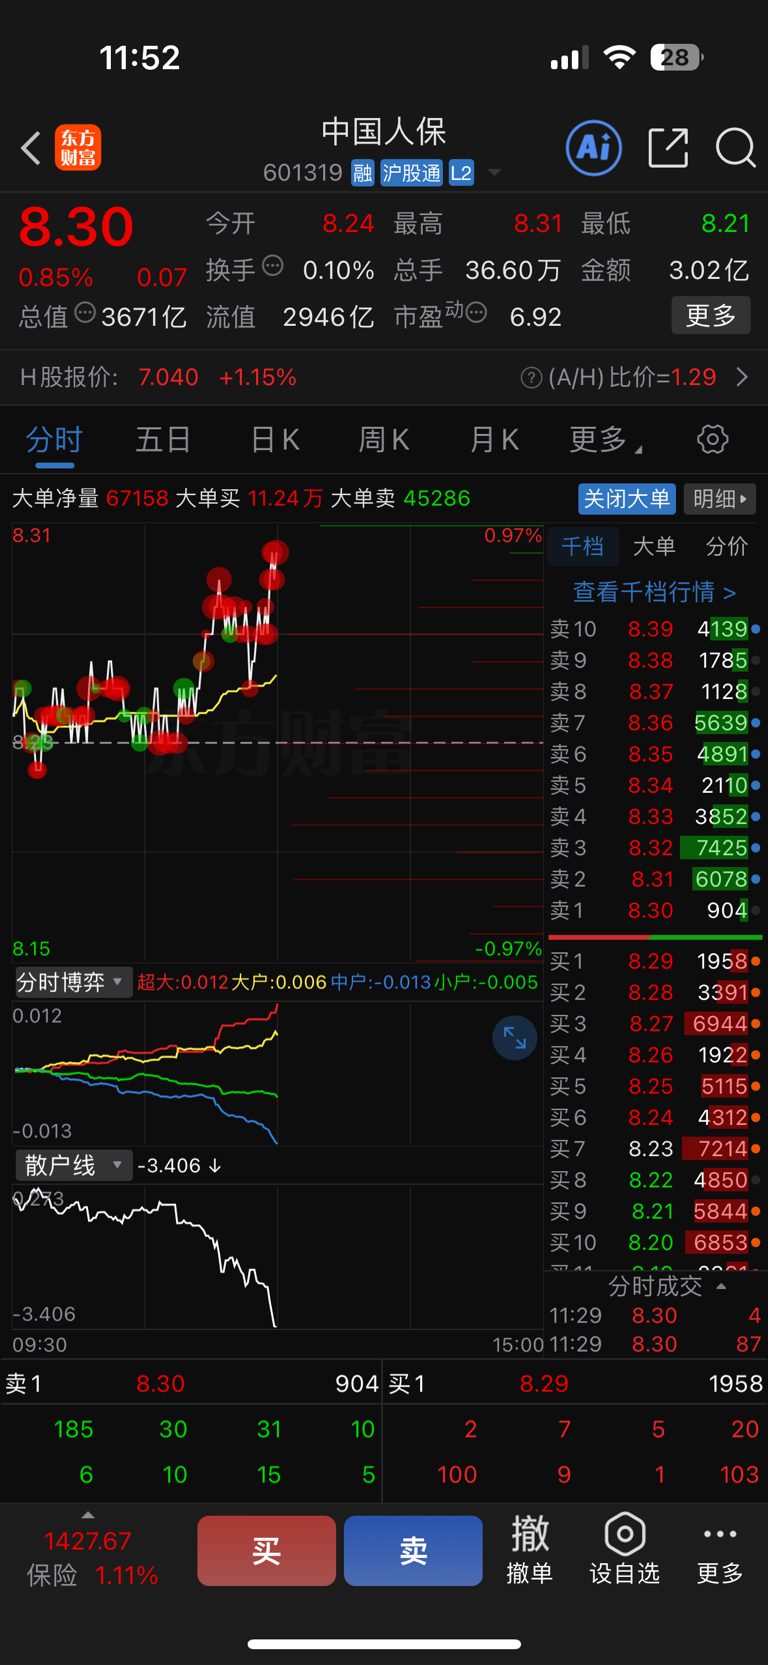Select 卖10 row at 8.39
Viewport: 769px width, 1665px height.
(655, 629)
